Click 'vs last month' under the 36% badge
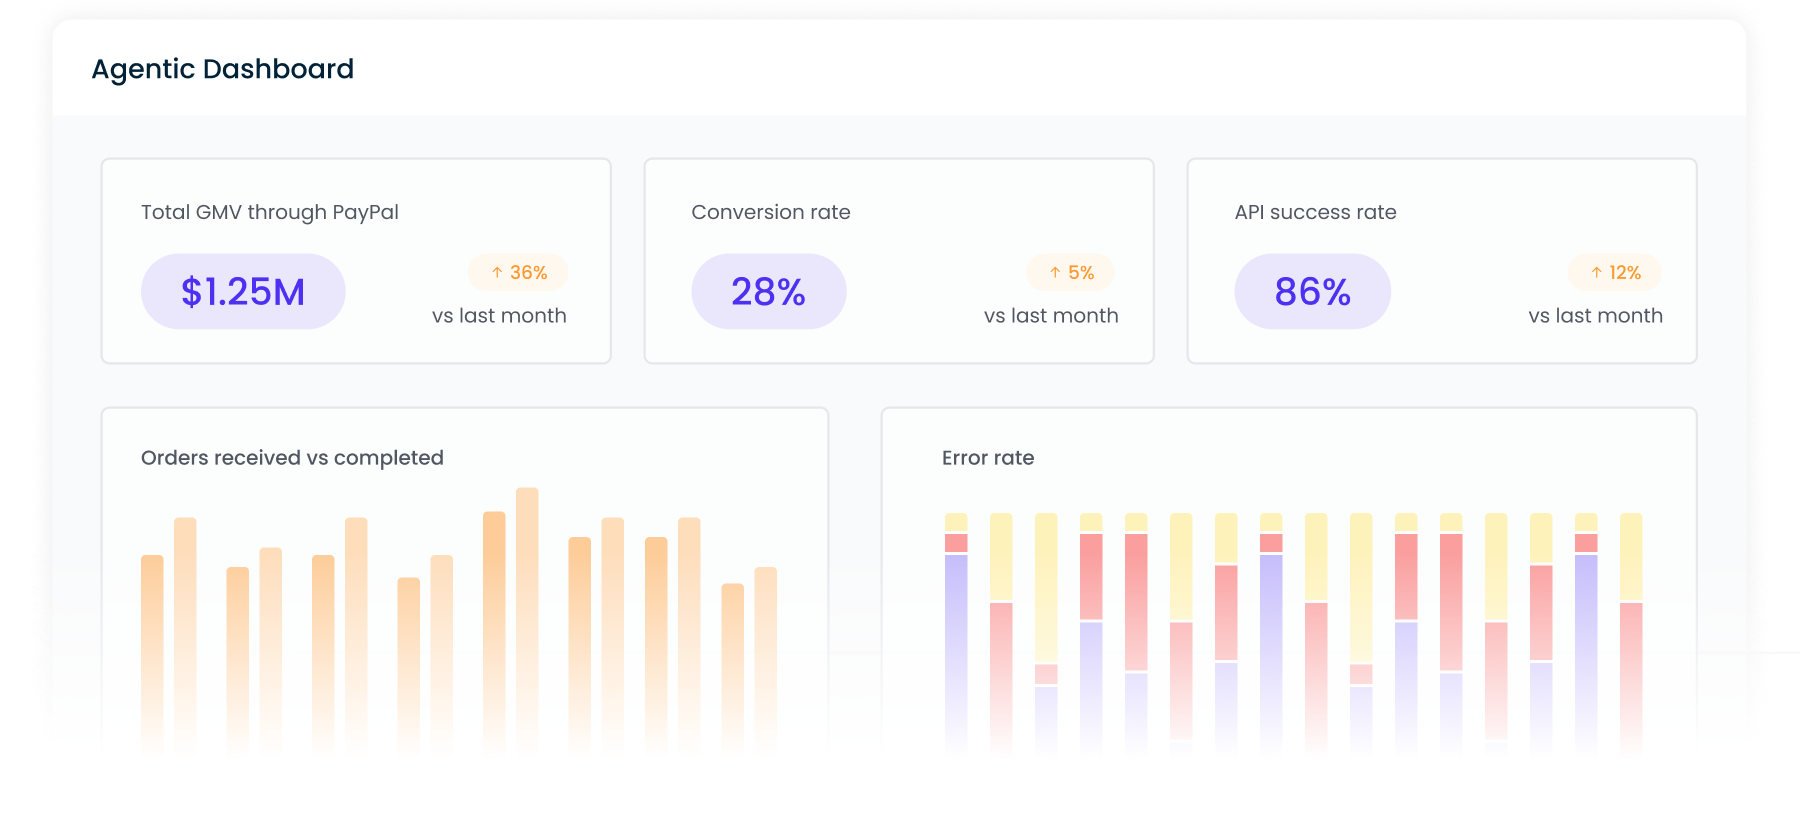 [499, 316]
